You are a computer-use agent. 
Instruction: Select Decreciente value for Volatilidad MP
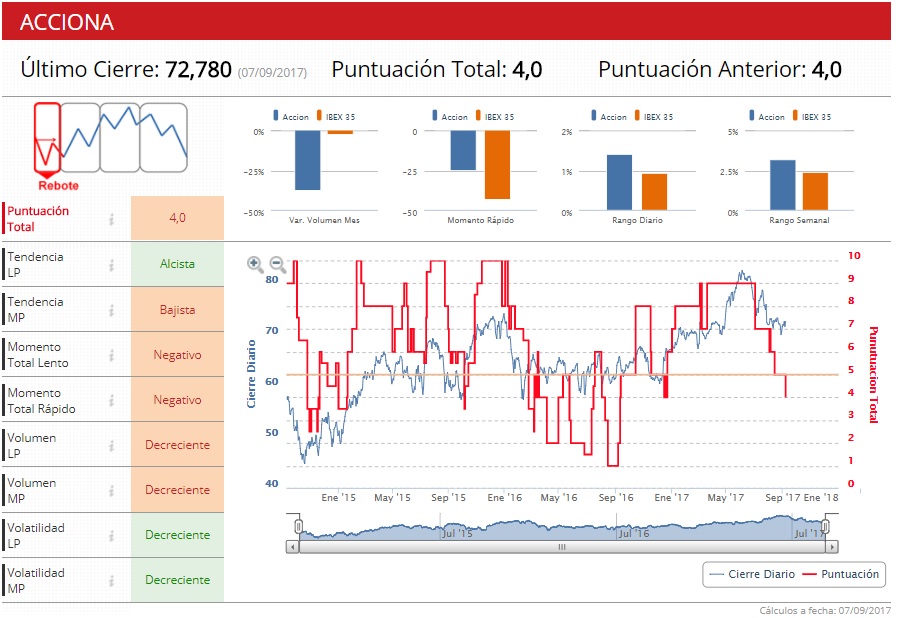coord(178,580)
